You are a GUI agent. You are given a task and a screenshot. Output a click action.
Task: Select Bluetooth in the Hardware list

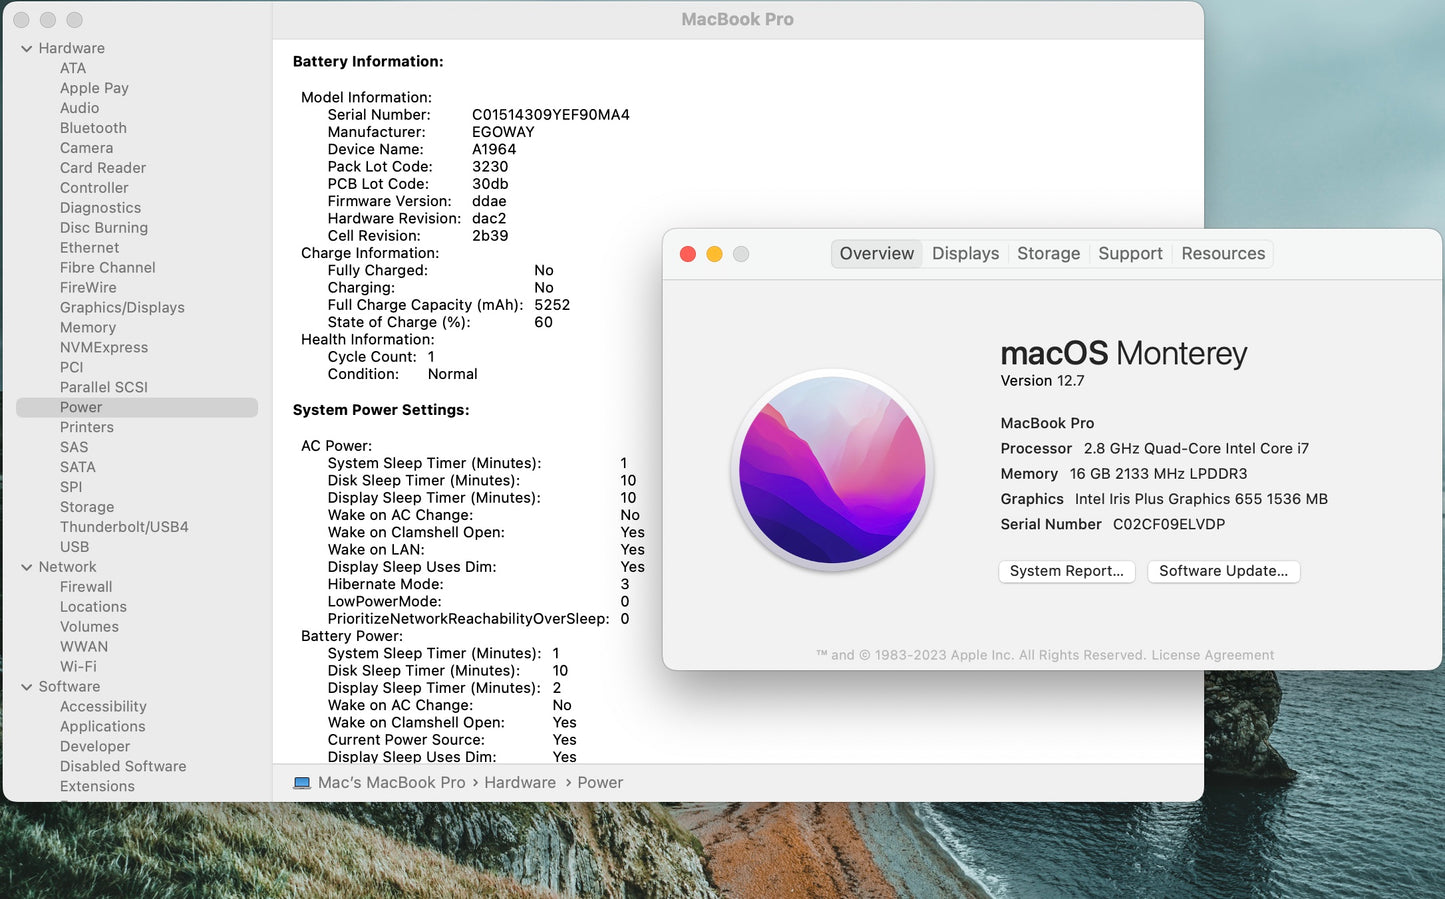pos(93,128)
